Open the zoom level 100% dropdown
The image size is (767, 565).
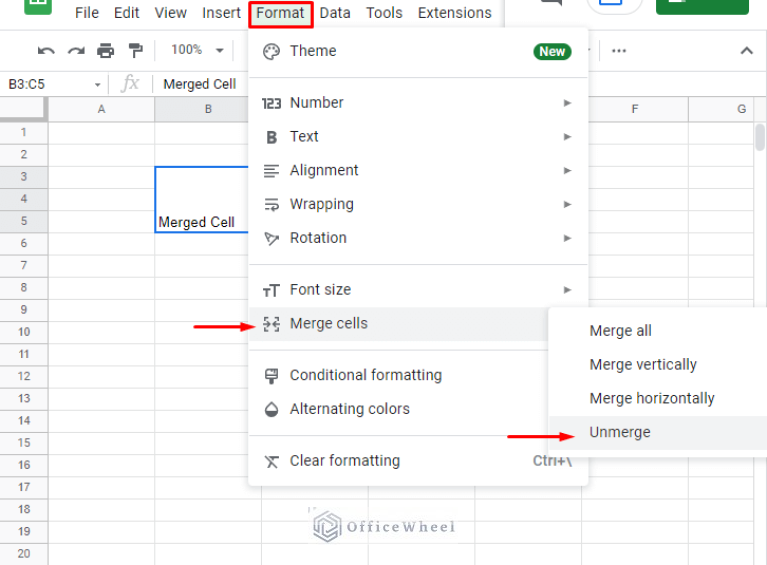197,50
